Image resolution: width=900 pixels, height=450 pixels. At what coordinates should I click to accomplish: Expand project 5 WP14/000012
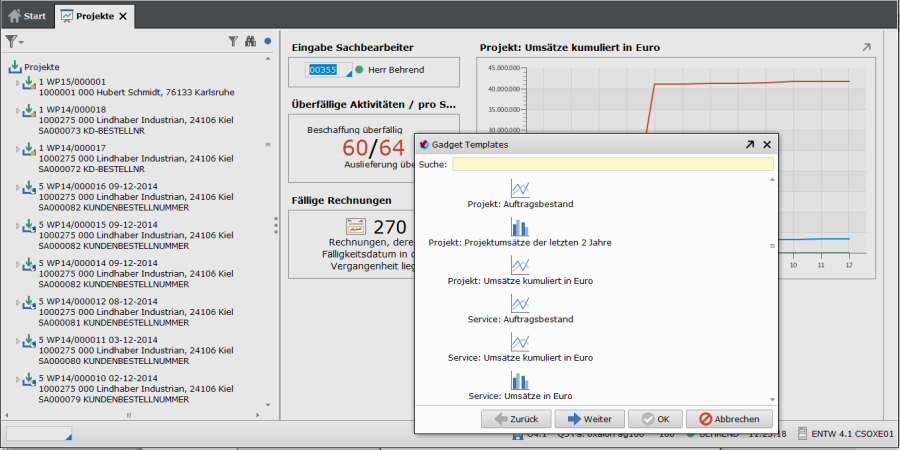pos(17,303)
